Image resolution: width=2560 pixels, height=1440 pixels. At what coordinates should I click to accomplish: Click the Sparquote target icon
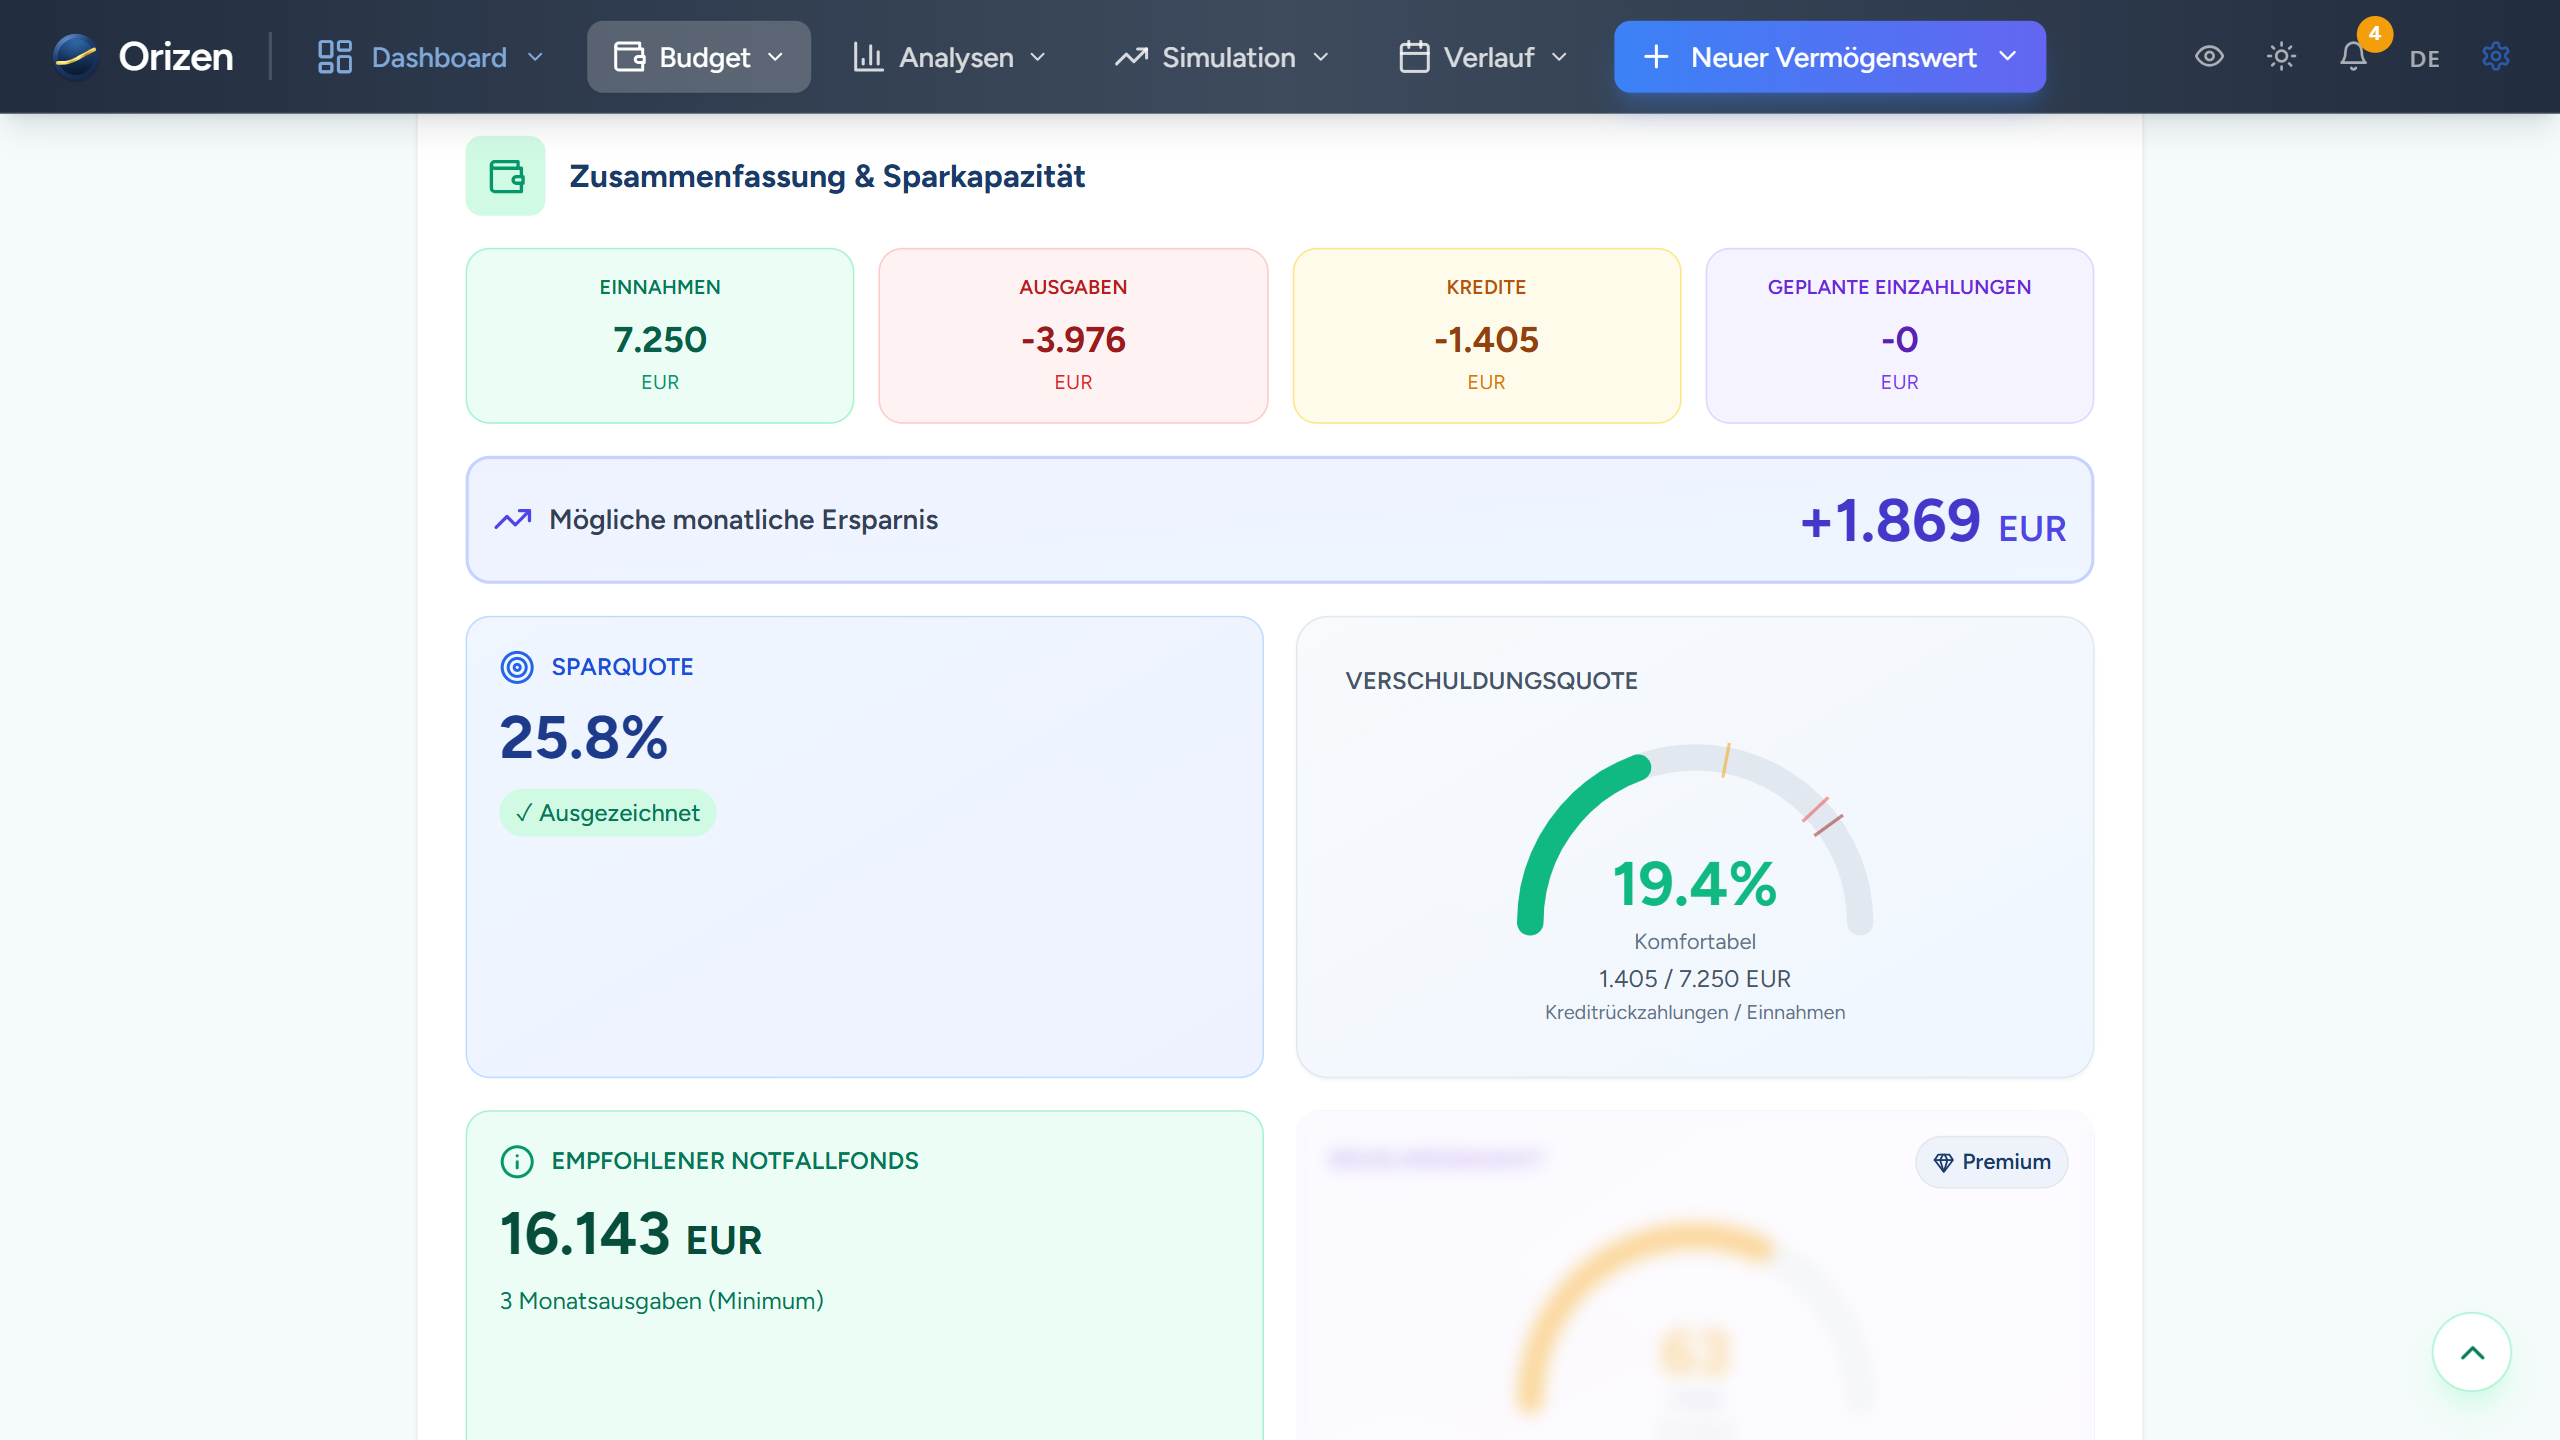click(516, 666)
